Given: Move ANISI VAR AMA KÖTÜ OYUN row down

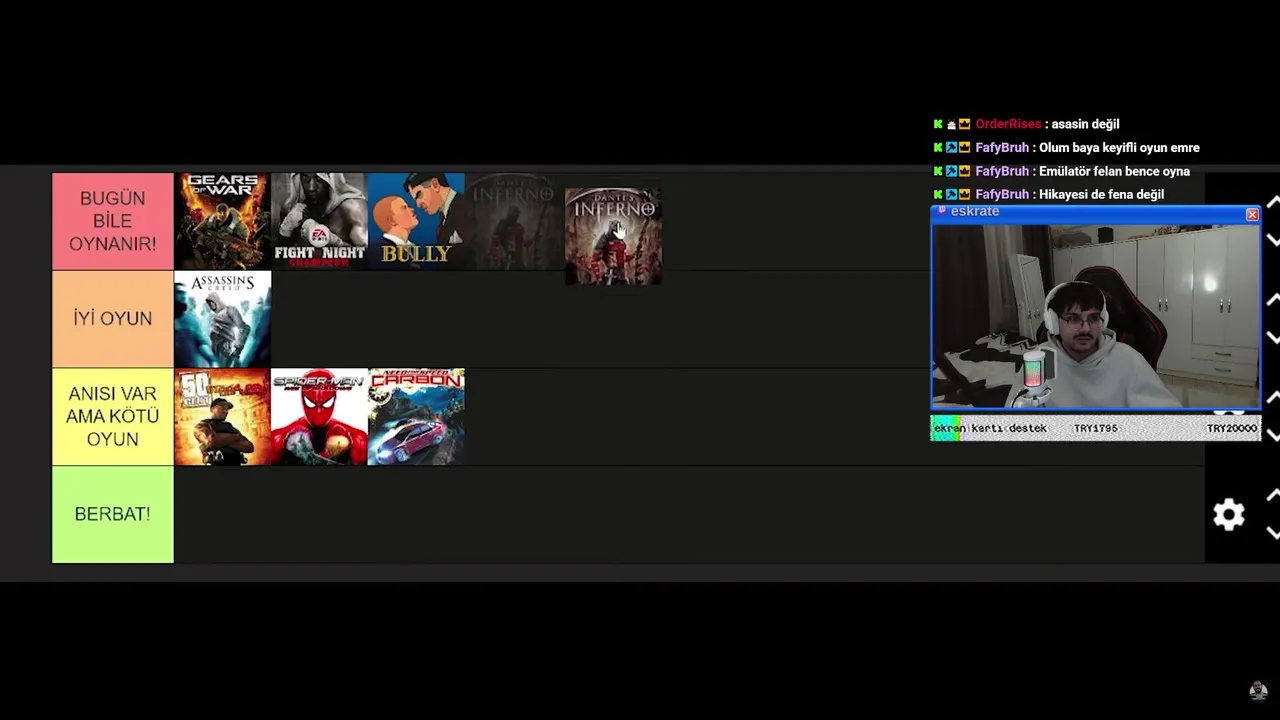Looking at the screenshot, I should tap(1273, 436).
